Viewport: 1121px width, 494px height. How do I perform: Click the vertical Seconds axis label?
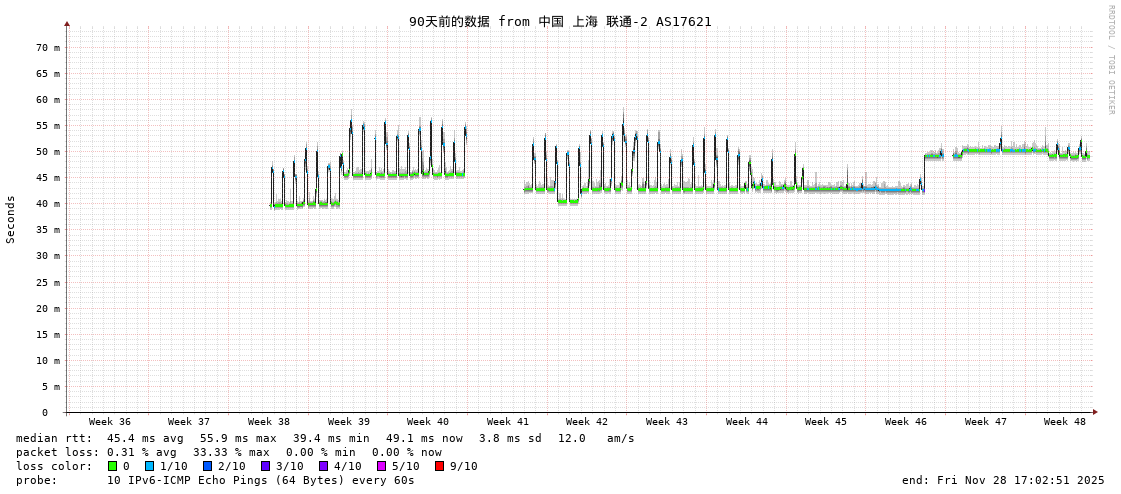(x=11, y=219)
